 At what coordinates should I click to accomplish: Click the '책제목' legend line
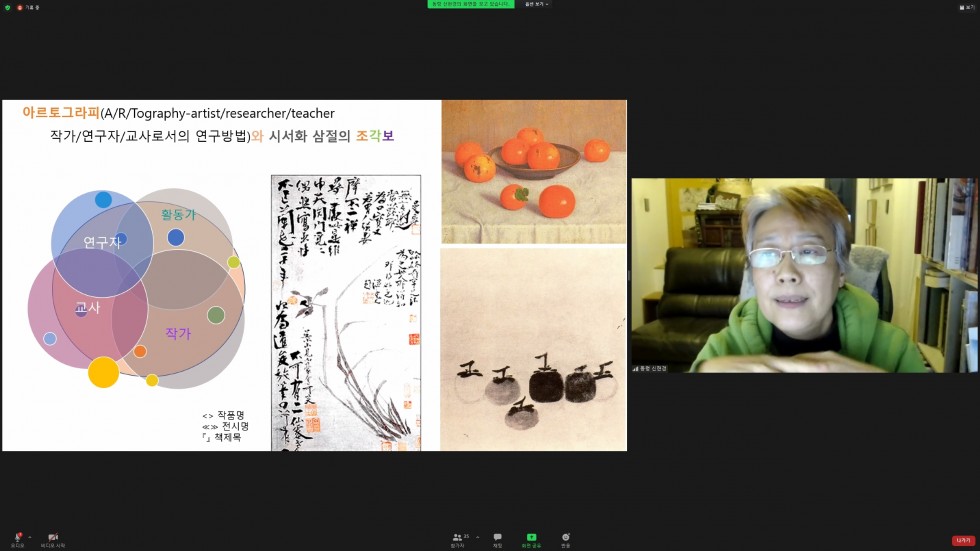221,437
